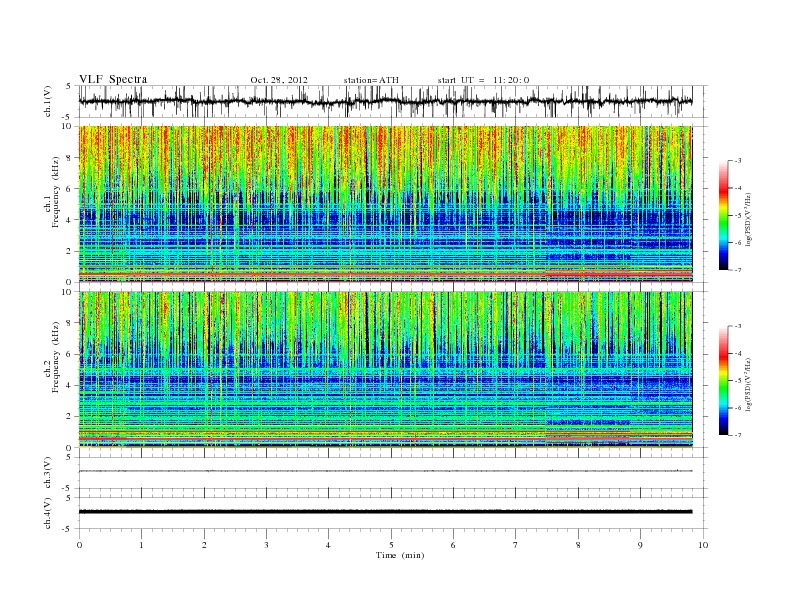This screenshot has width=792, height=612.
Task: Click the "station=ATH" header label
Action: click(371, 80)
